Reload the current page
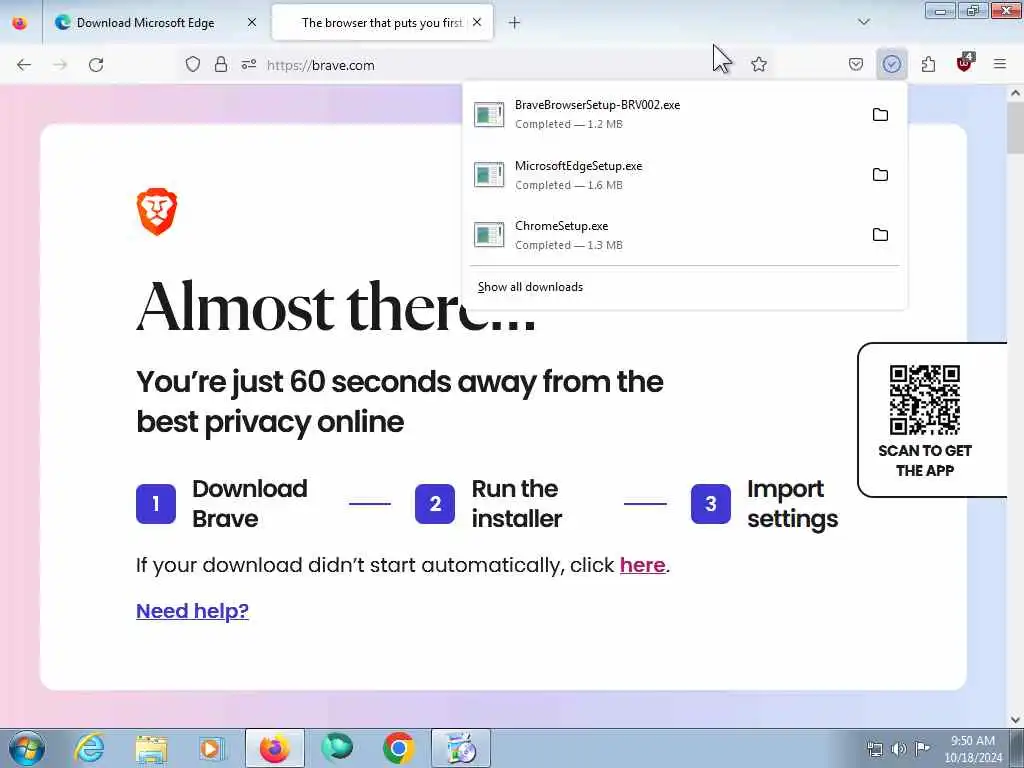Screen dimensions: 1024x768 96,65
